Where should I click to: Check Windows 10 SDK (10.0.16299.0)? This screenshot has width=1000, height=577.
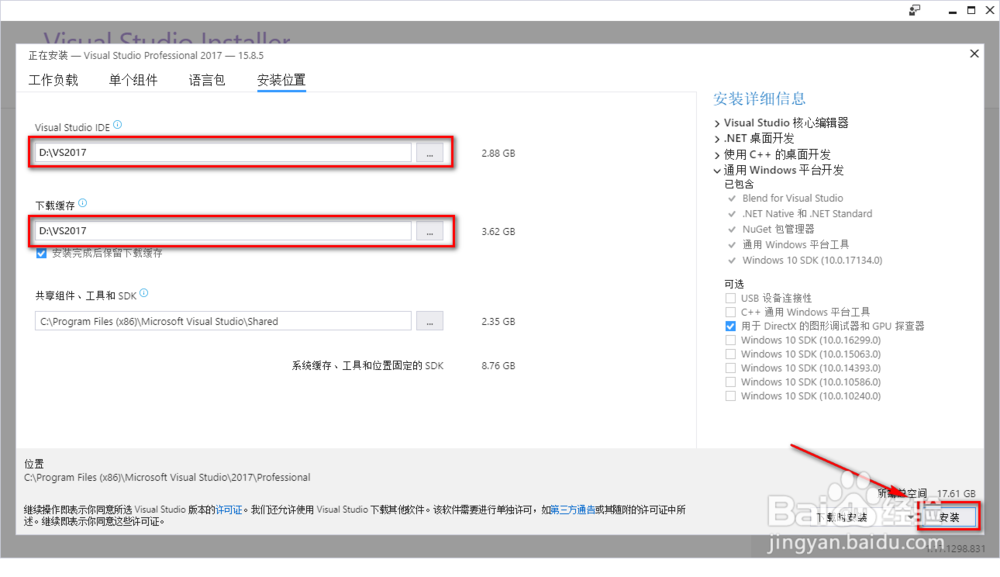[731, 340]
